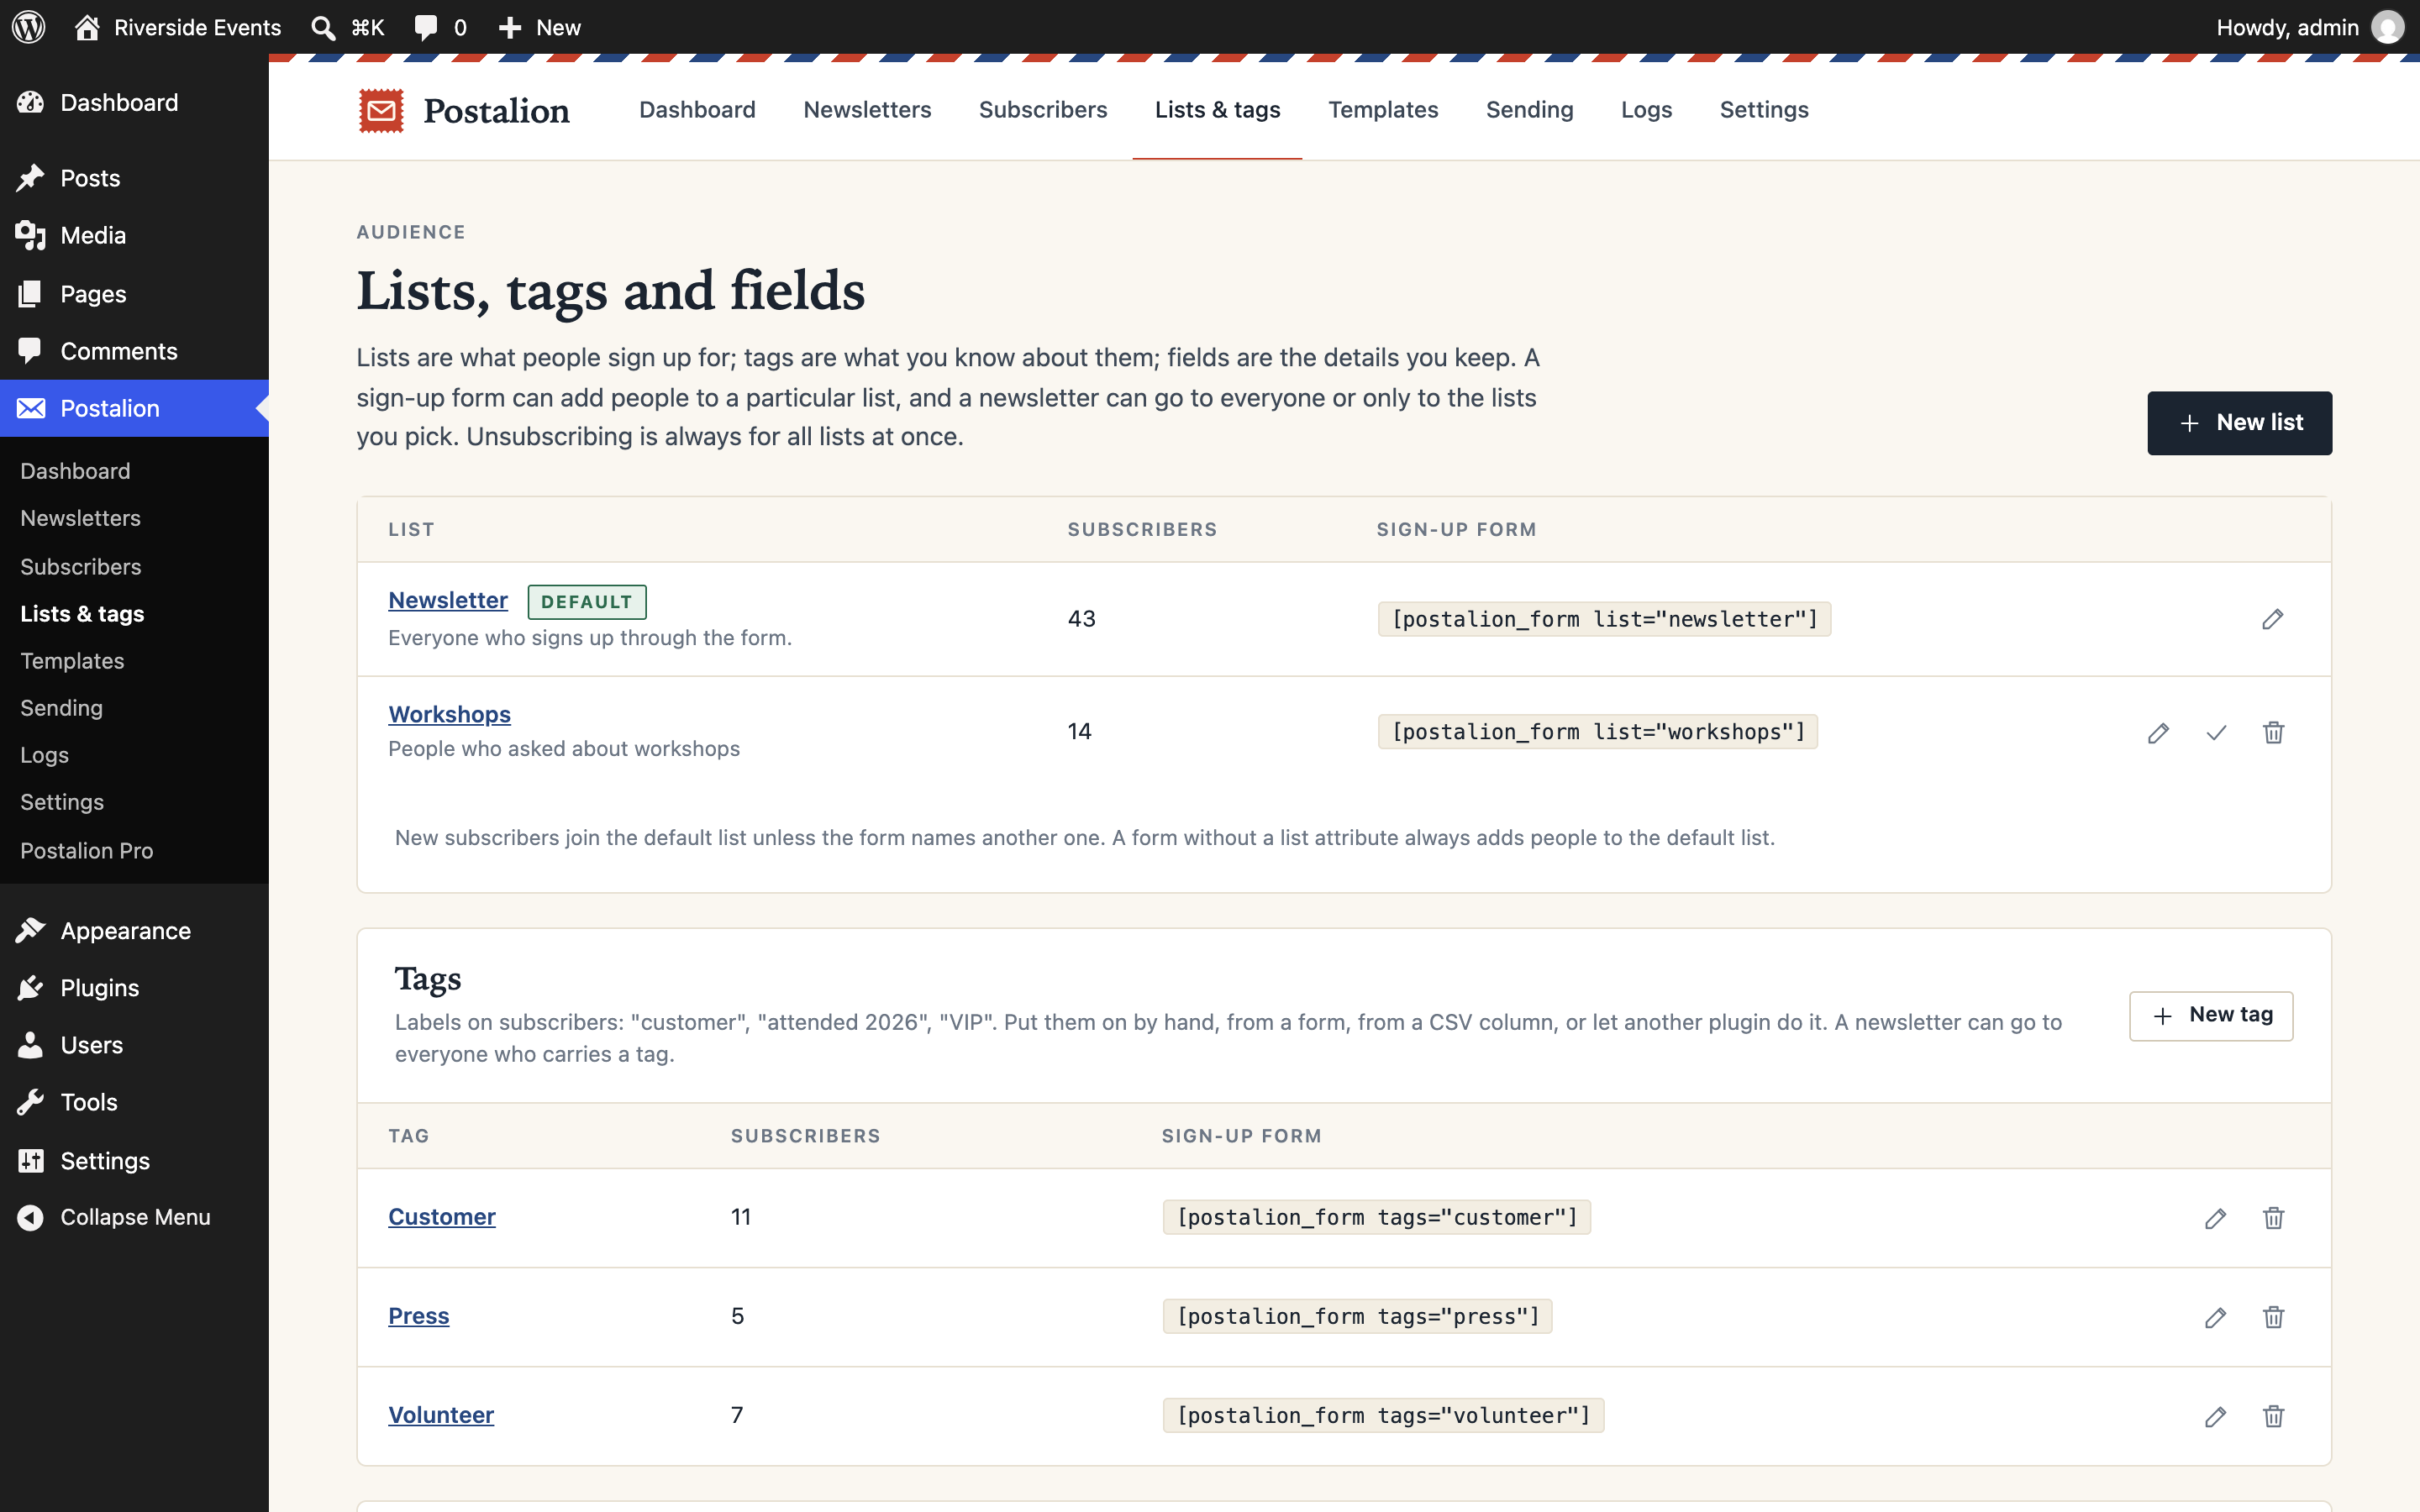Screen dimensions: 2420x1512
Task: Open the Volunteer tag link
Action: pyautogui.click(x=441, y=1415)
